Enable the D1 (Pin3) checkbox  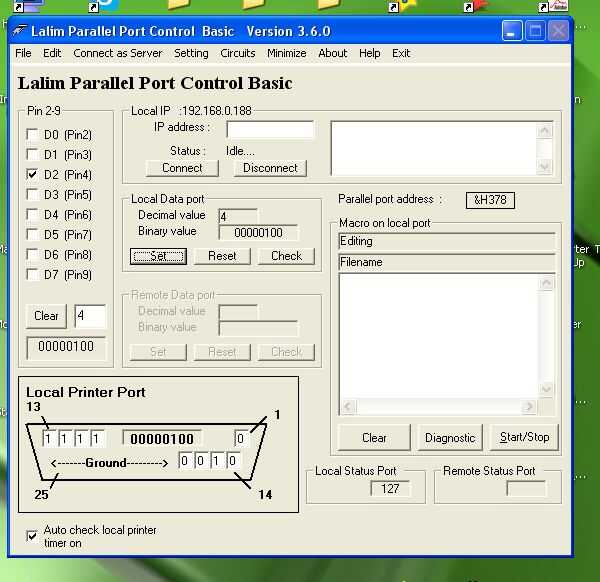click(x=32, y=155)
